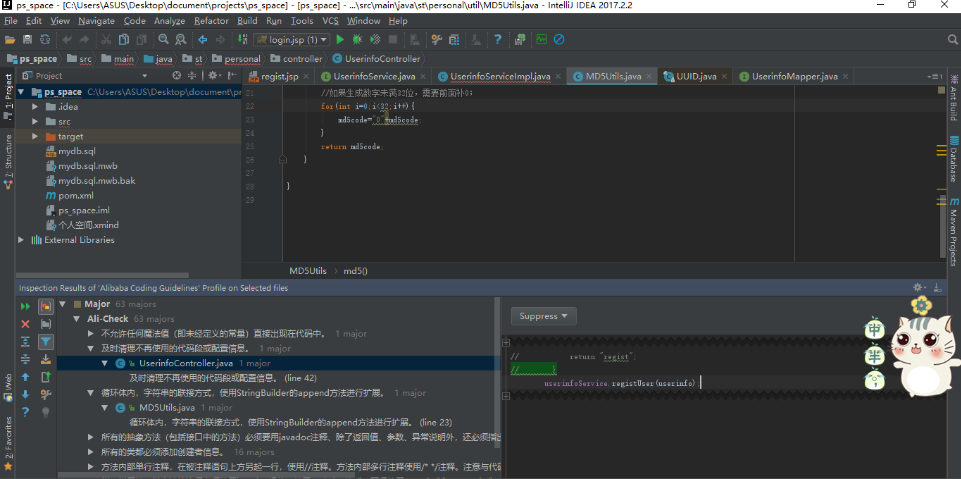
Task: Select MD5Utils.java inspection result
Action: [x=167, y=407]
